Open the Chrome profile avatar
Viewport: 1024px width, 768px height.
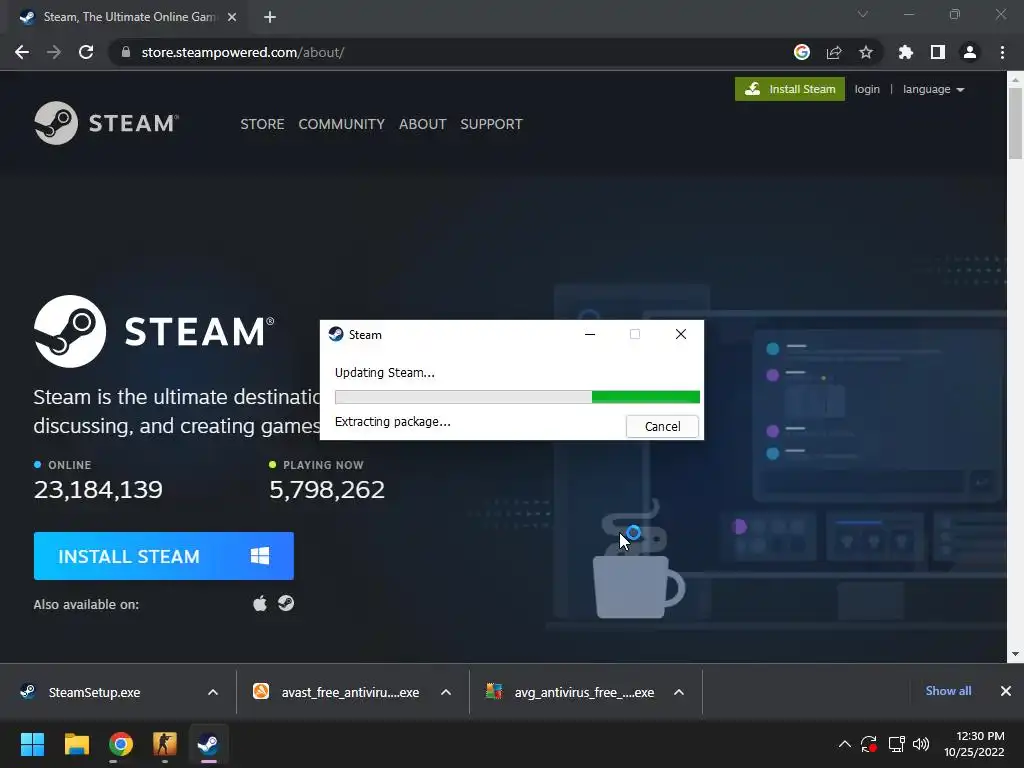pos(970,52)
